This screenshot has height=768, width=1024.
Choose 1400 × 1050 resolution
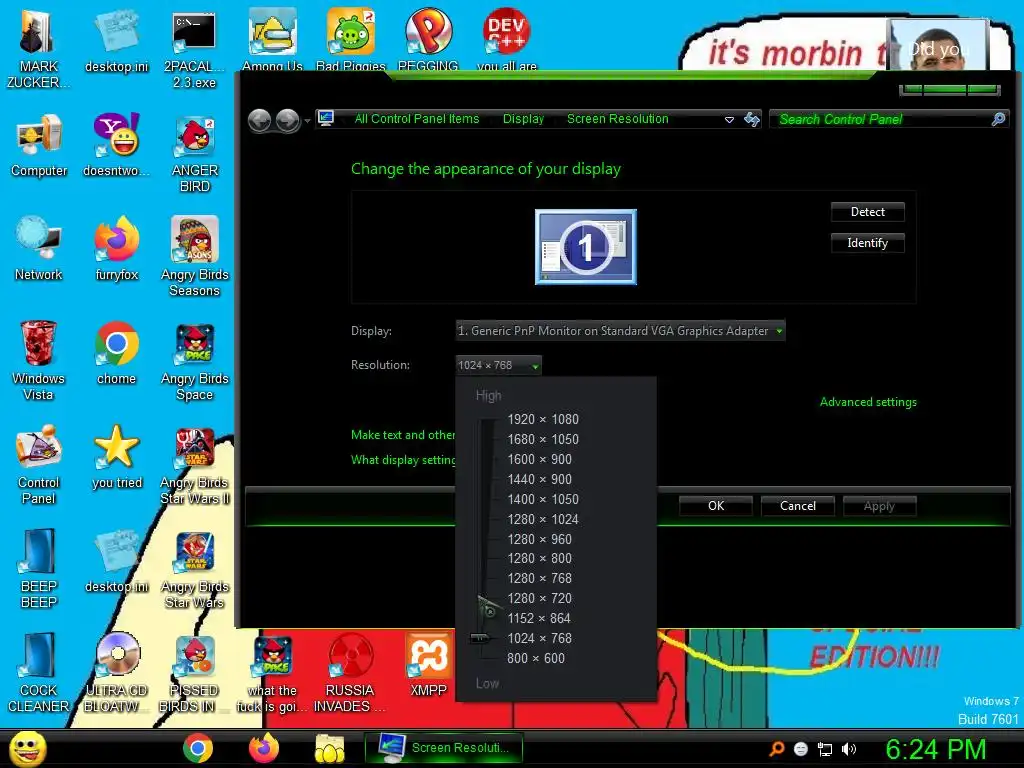543,500
